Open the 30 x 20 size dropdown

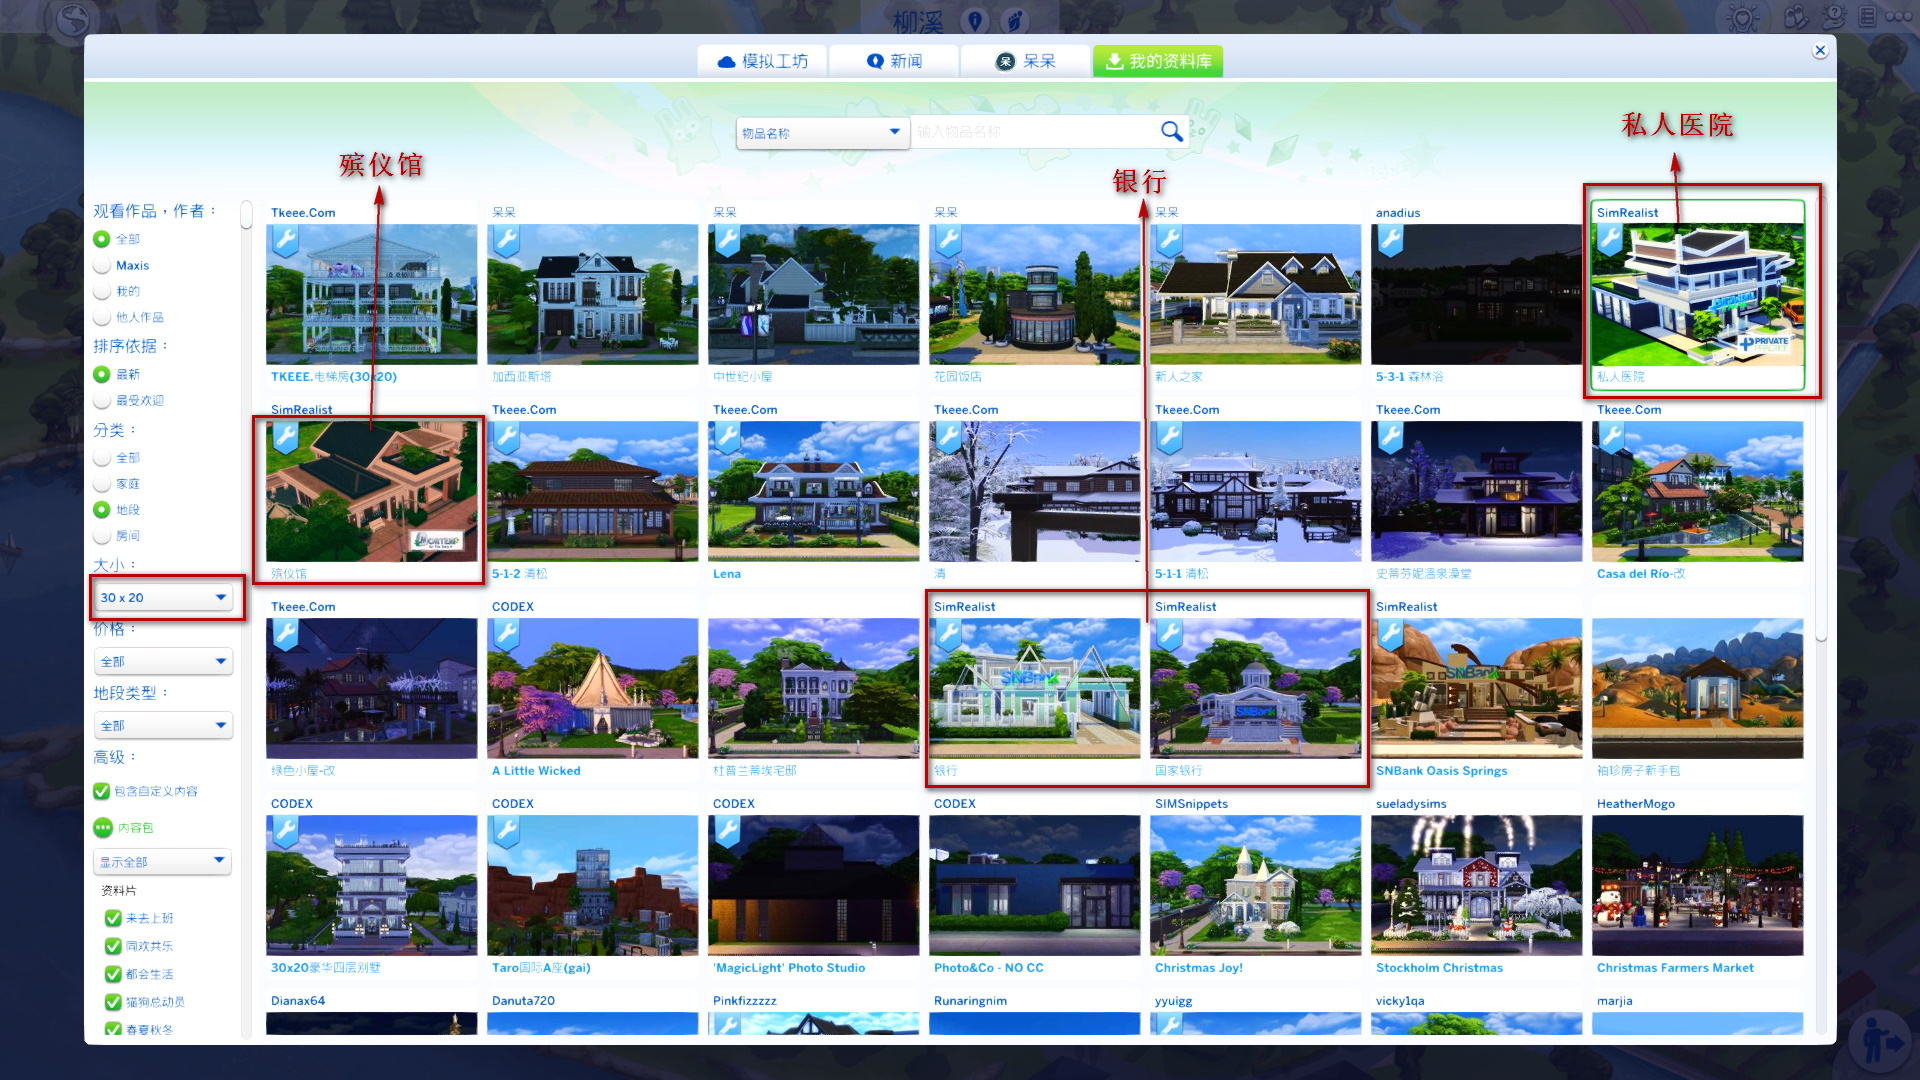[163, 597]
